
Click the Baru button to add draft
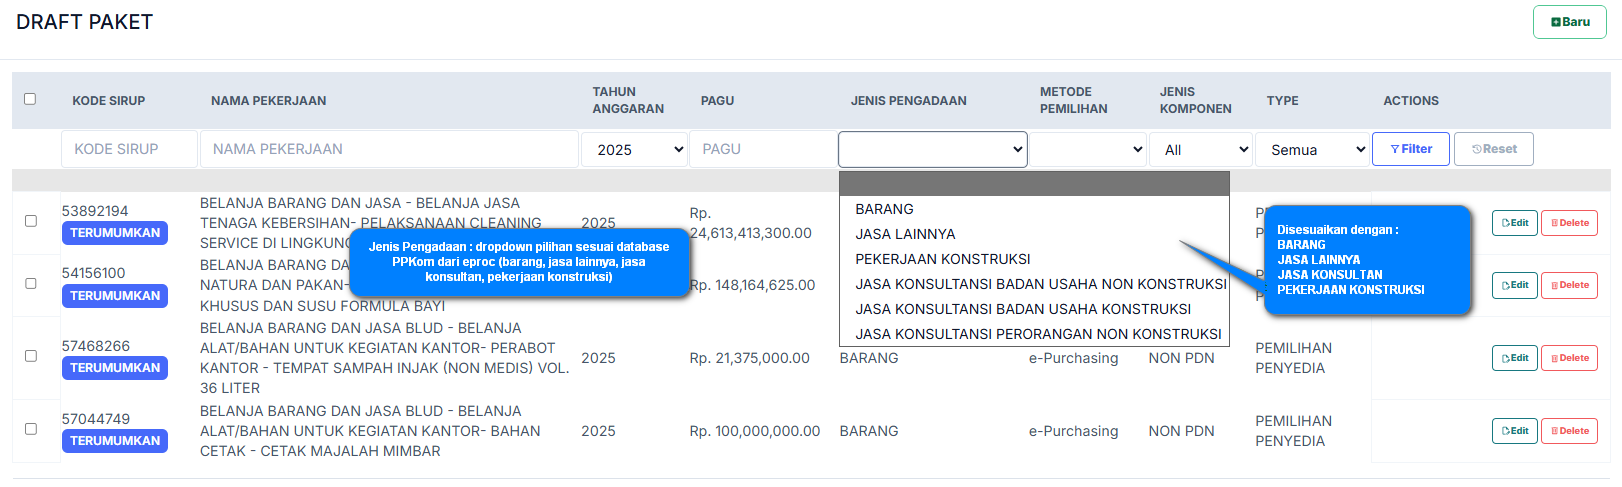click(x=1569, y=22)
